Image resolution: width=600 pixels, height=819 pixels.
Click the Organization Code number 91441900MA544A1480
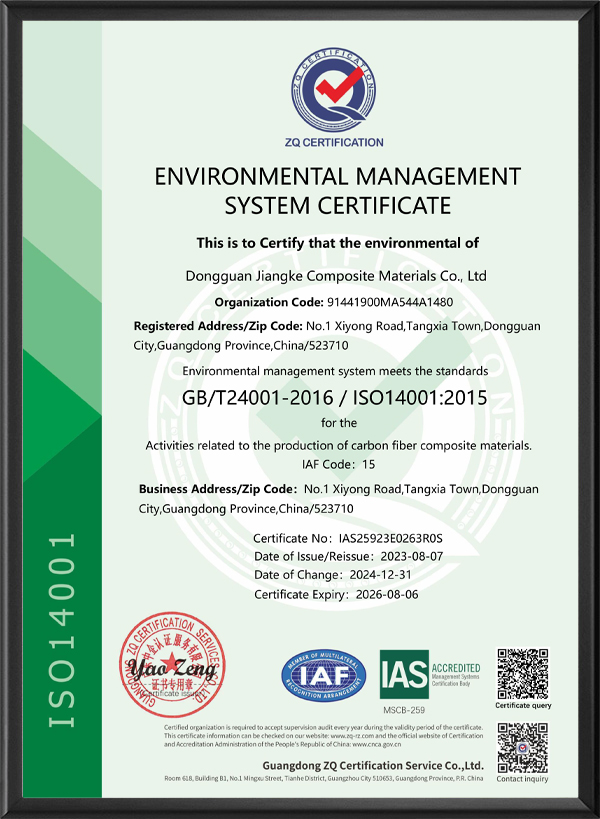tap(390, 301)
